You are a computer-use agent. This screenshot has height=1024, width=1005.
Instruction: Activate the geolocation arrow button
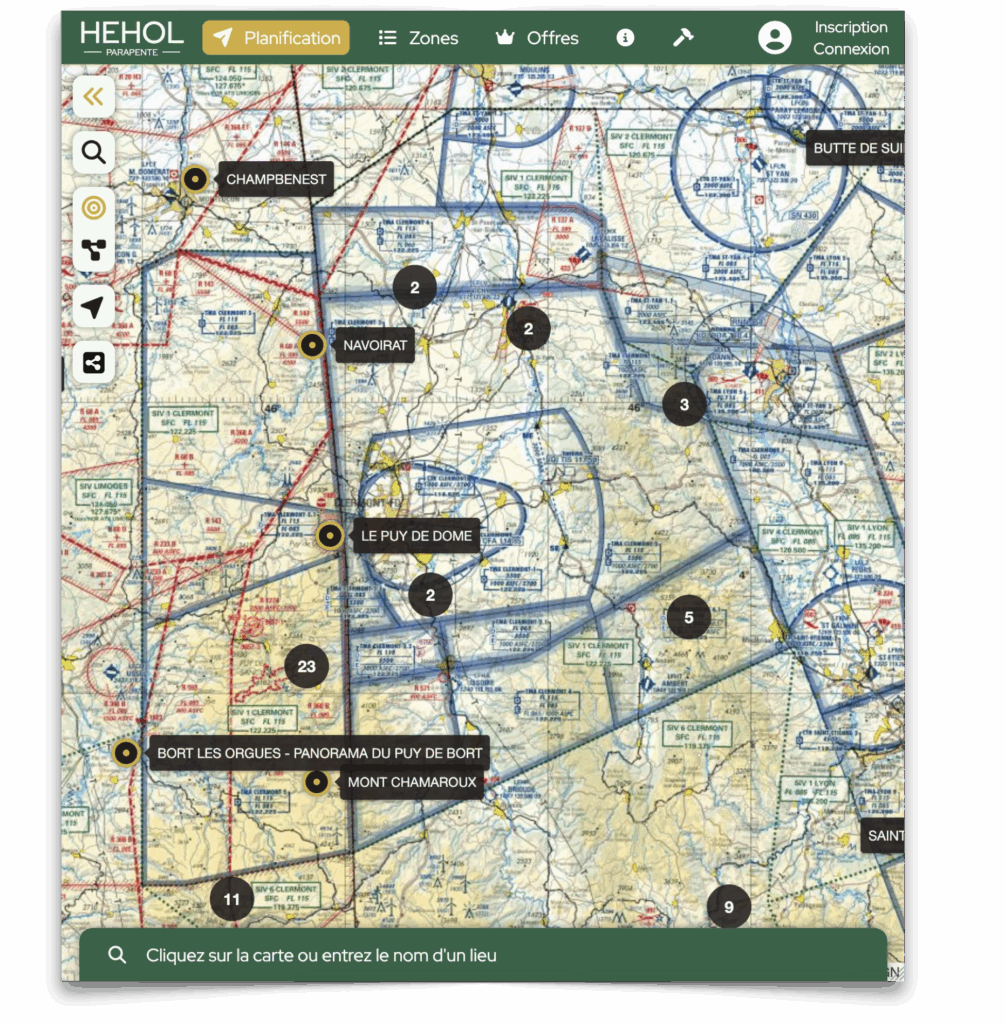point(94,307)
